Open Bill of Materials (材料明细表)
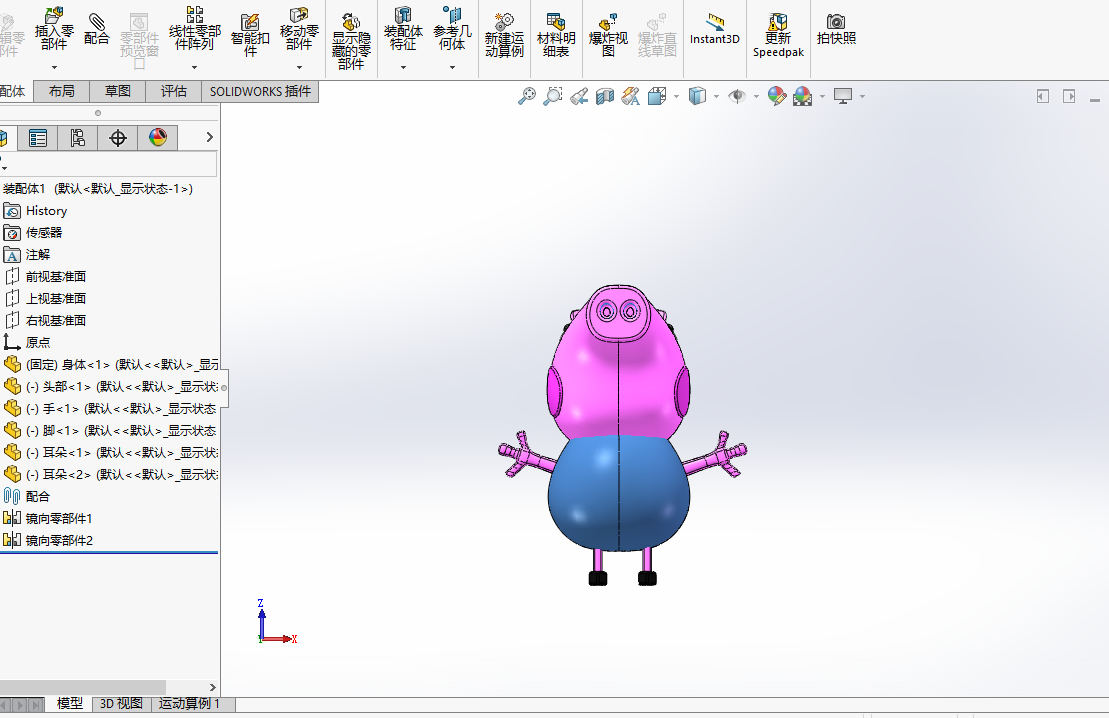The height and width of the screenshot is (718, 1109). [x=556, y=35]
